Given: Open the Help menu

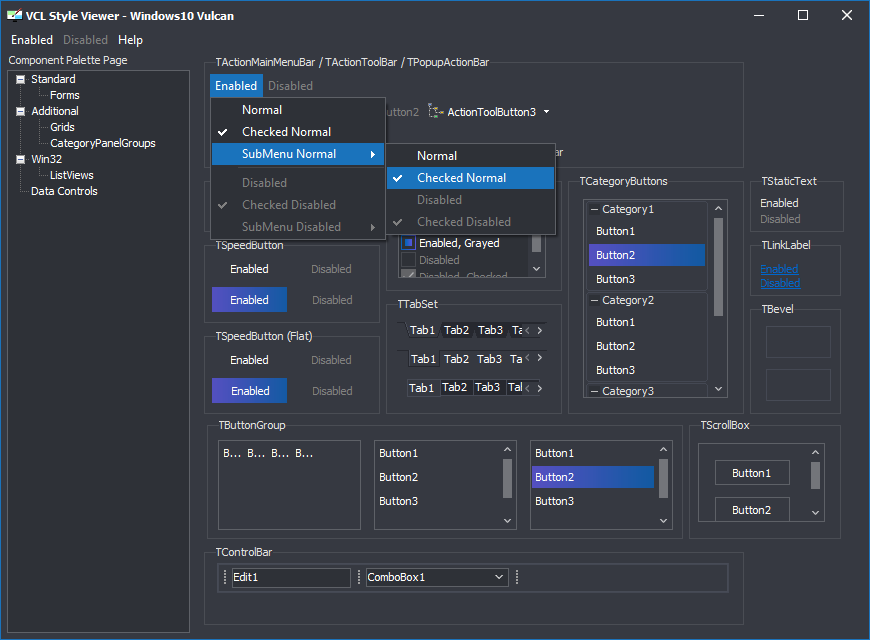Looking at the screenshot, I should tap(130, 40).
